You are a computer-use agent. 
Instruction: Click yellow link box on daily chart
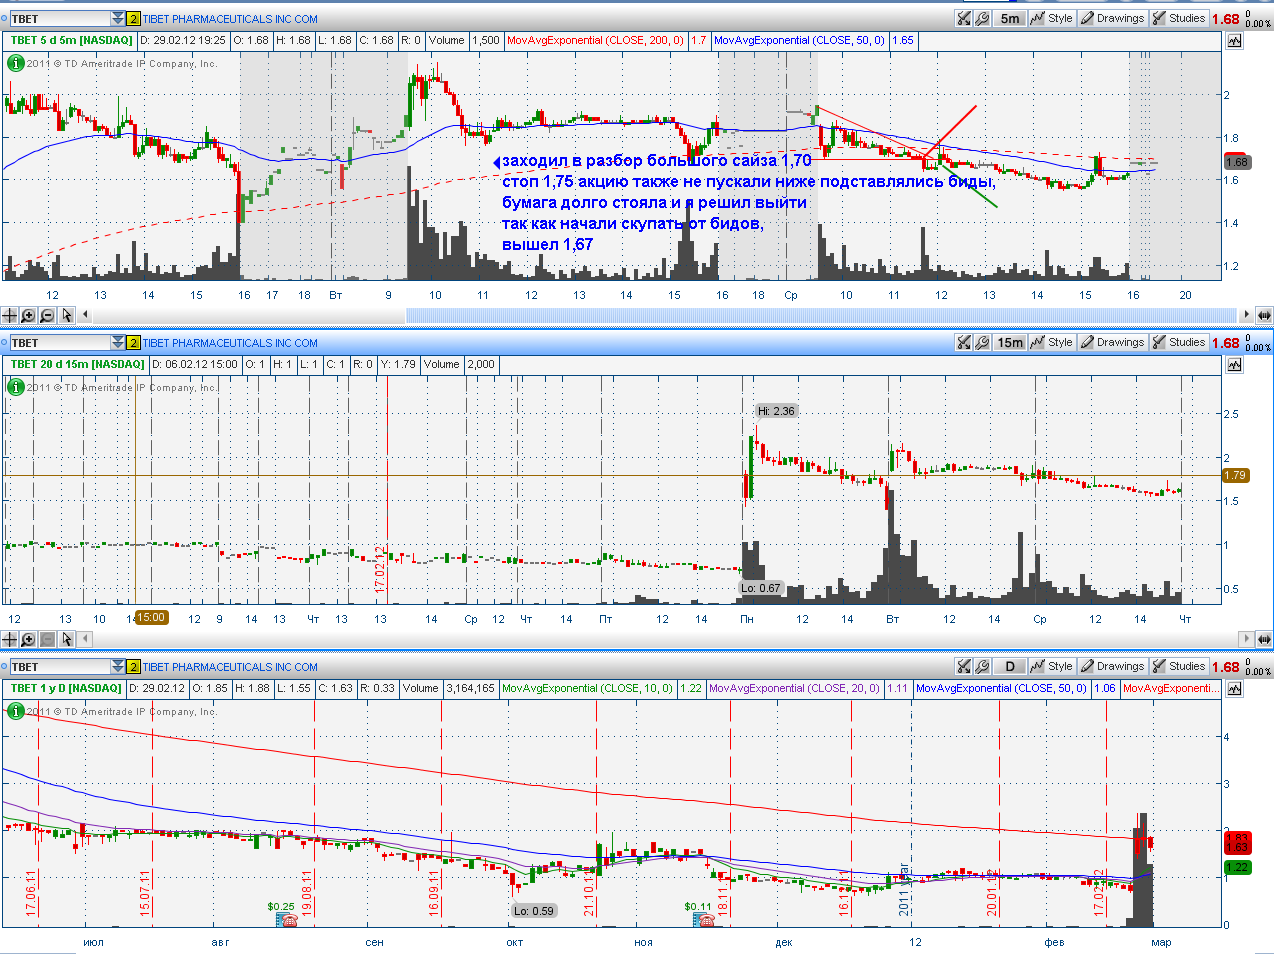tap(133, 667)
